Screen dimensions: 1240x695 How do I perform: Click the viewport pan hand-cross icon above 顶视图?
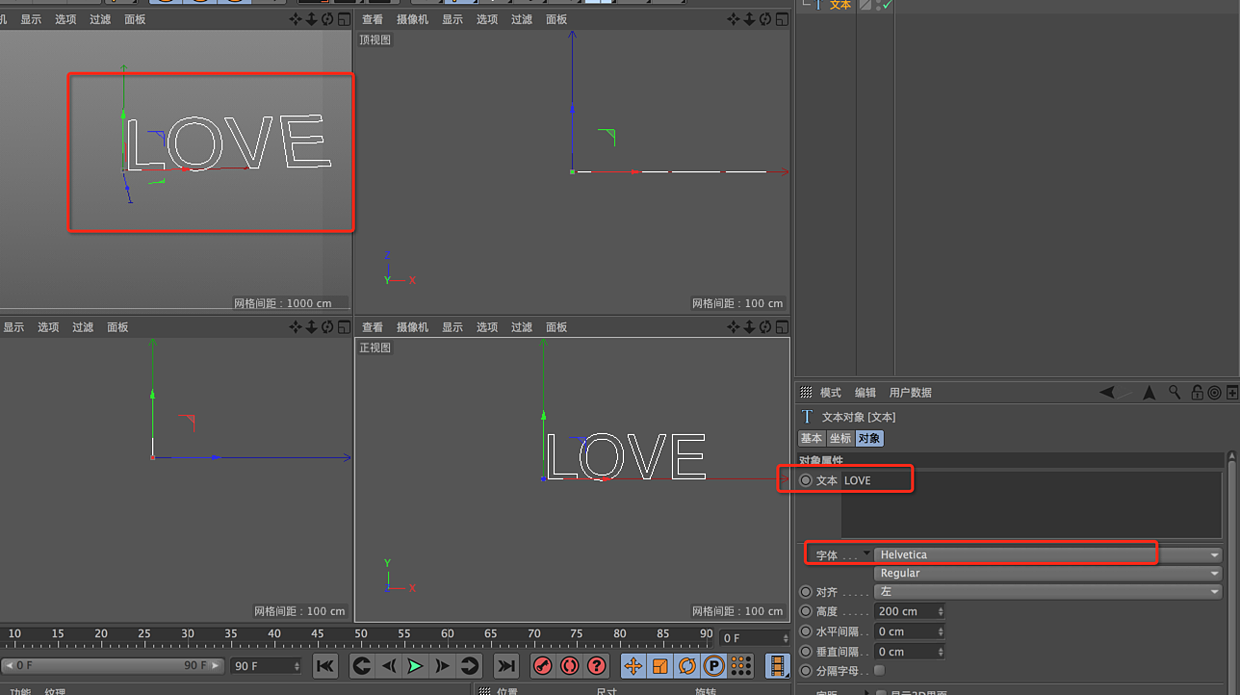[733, 18]
